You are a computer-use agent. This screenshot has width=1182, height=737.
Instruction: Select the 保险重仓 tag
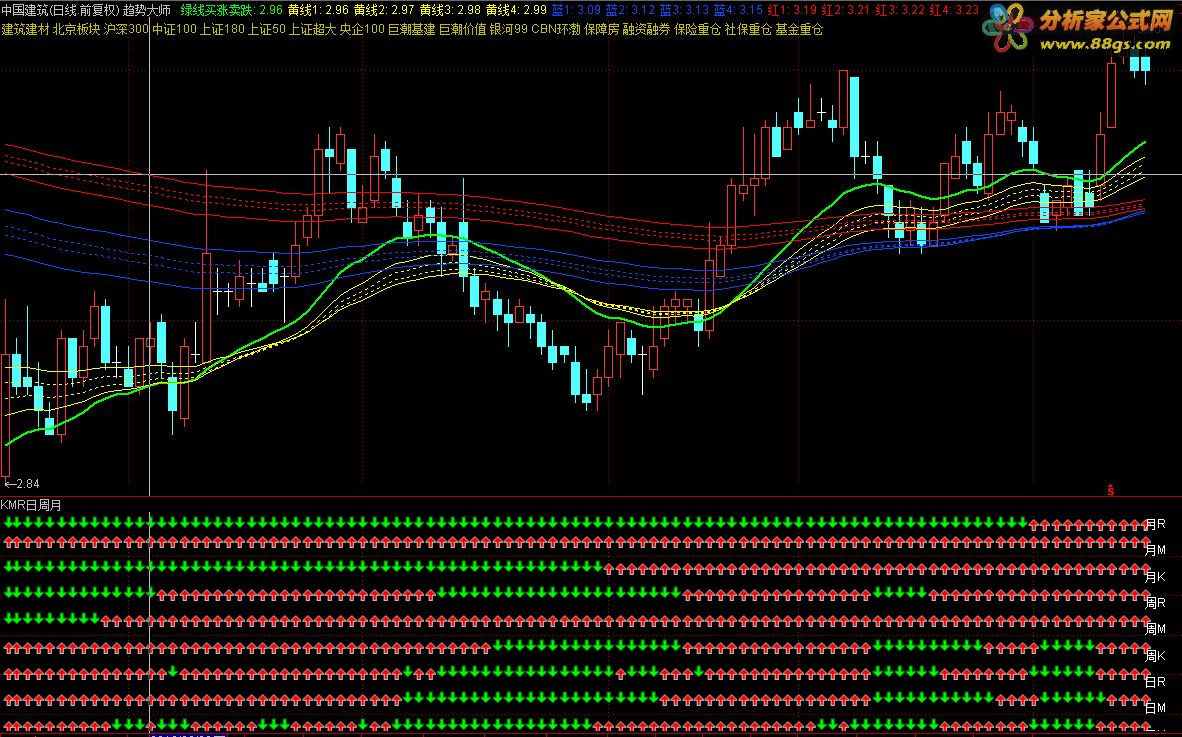point(697,29)
